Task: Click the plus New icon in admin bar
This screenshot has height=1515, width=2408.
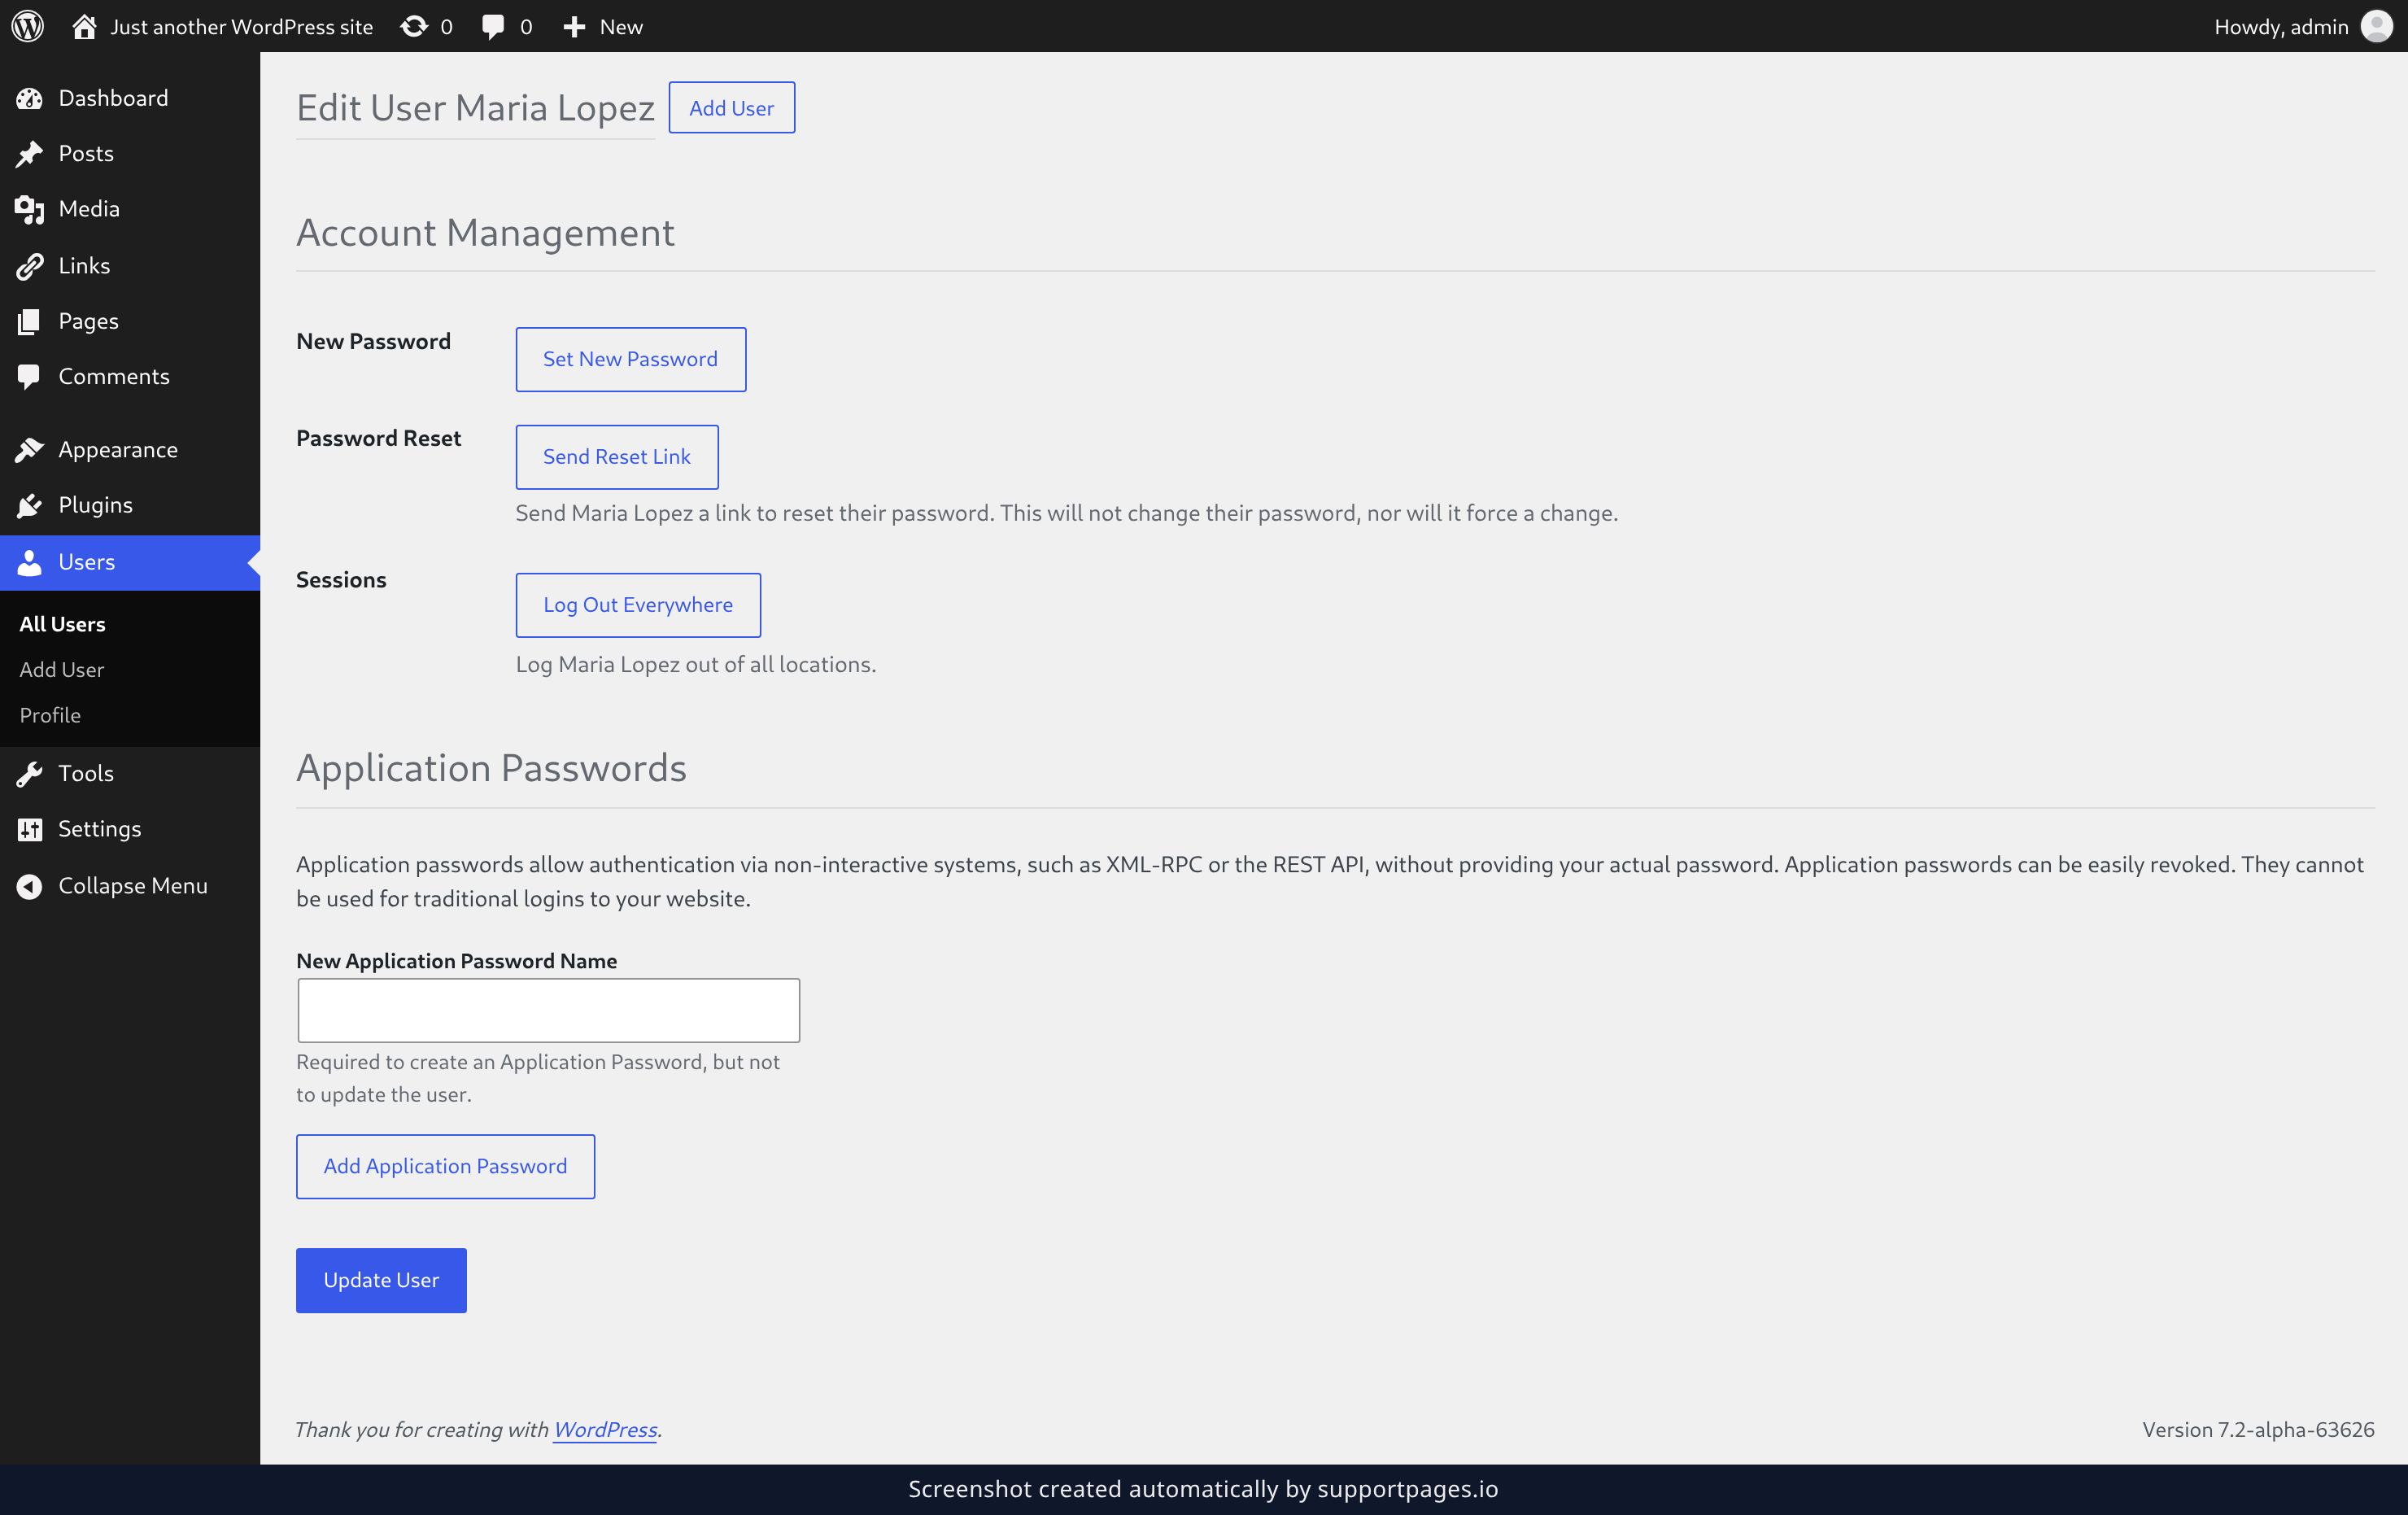Action: [x=574, y=27]
